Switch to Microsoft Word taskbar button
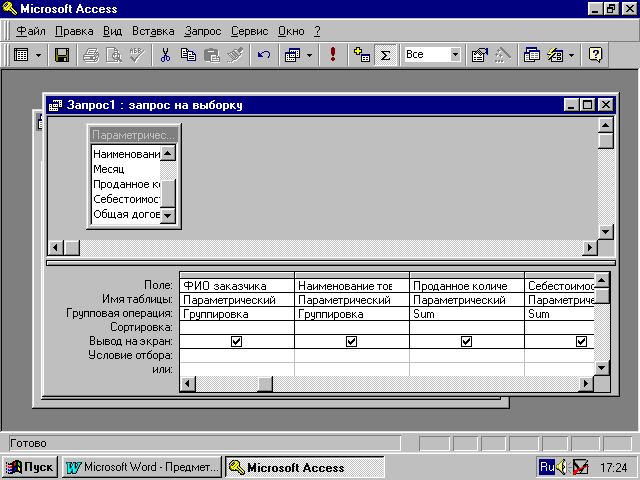 coord(142,467)
